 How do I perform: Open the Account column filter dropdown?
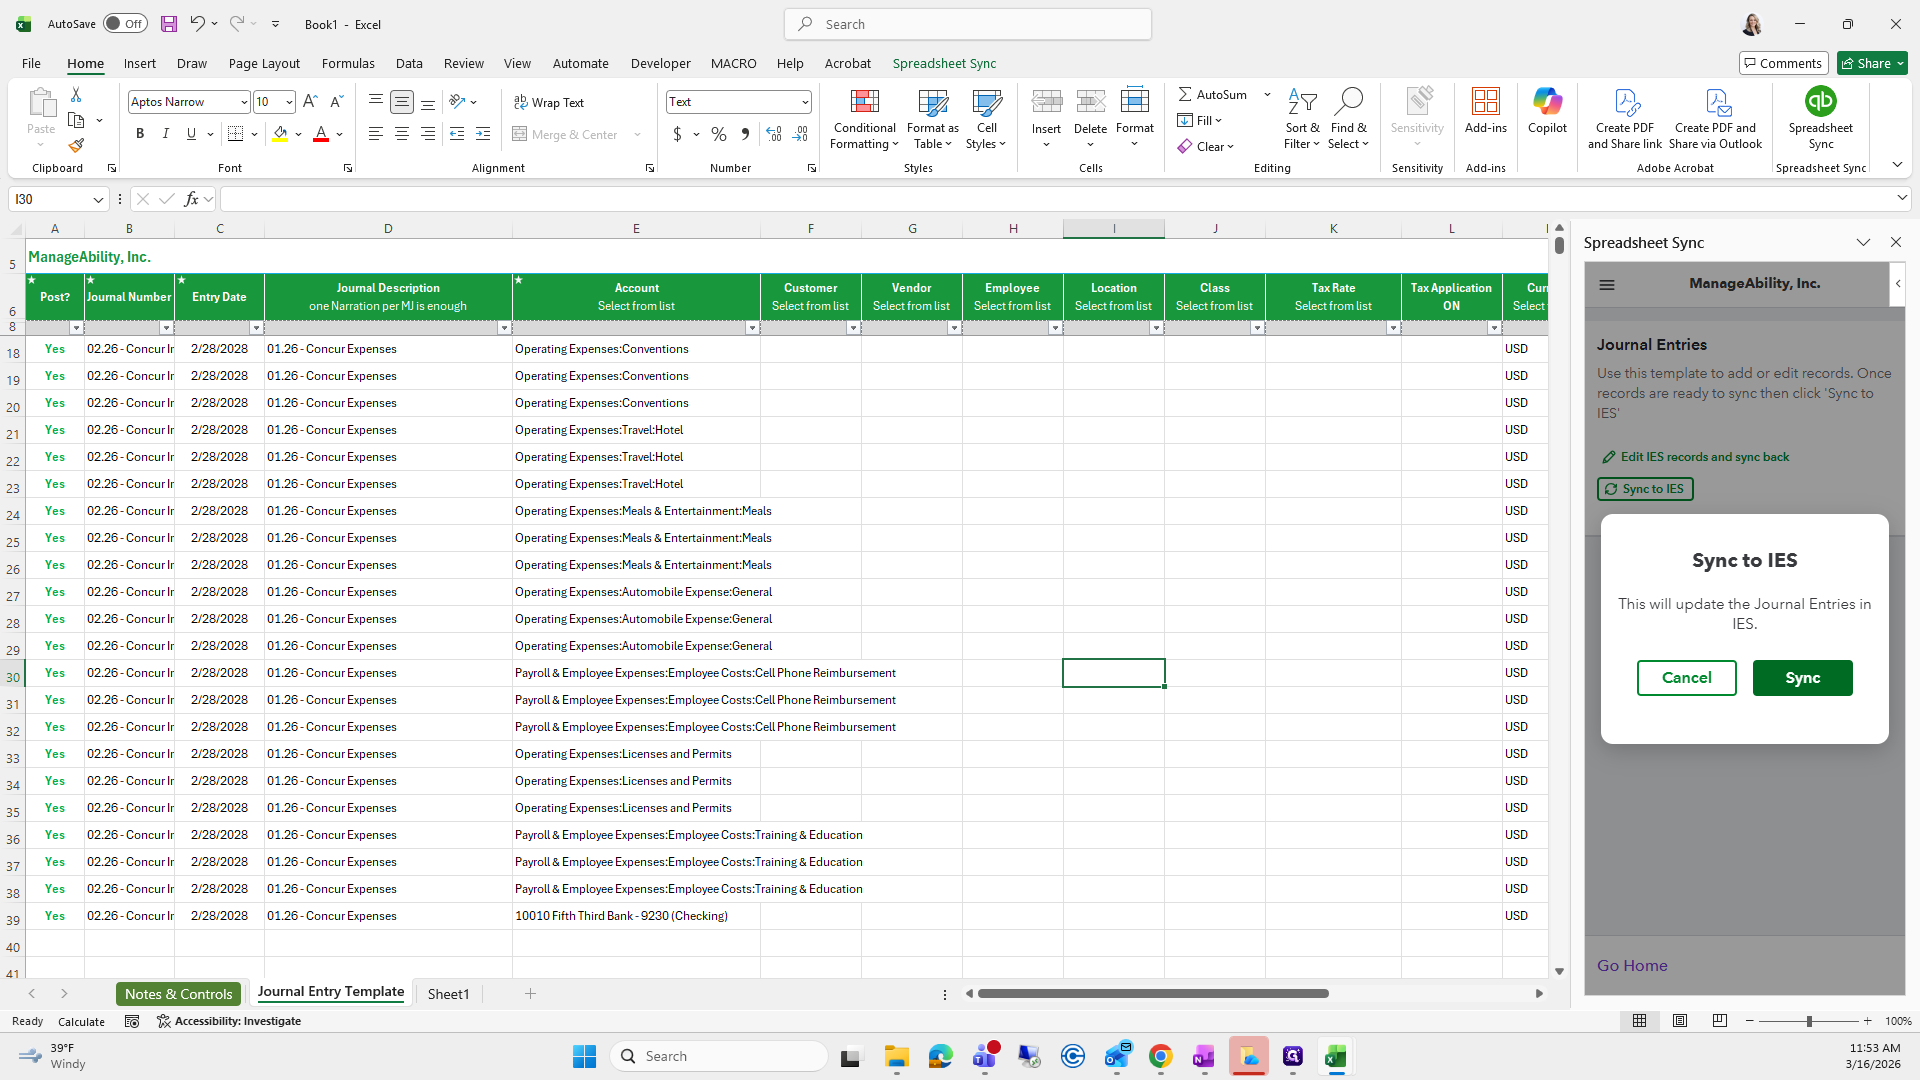pos(752,328)
